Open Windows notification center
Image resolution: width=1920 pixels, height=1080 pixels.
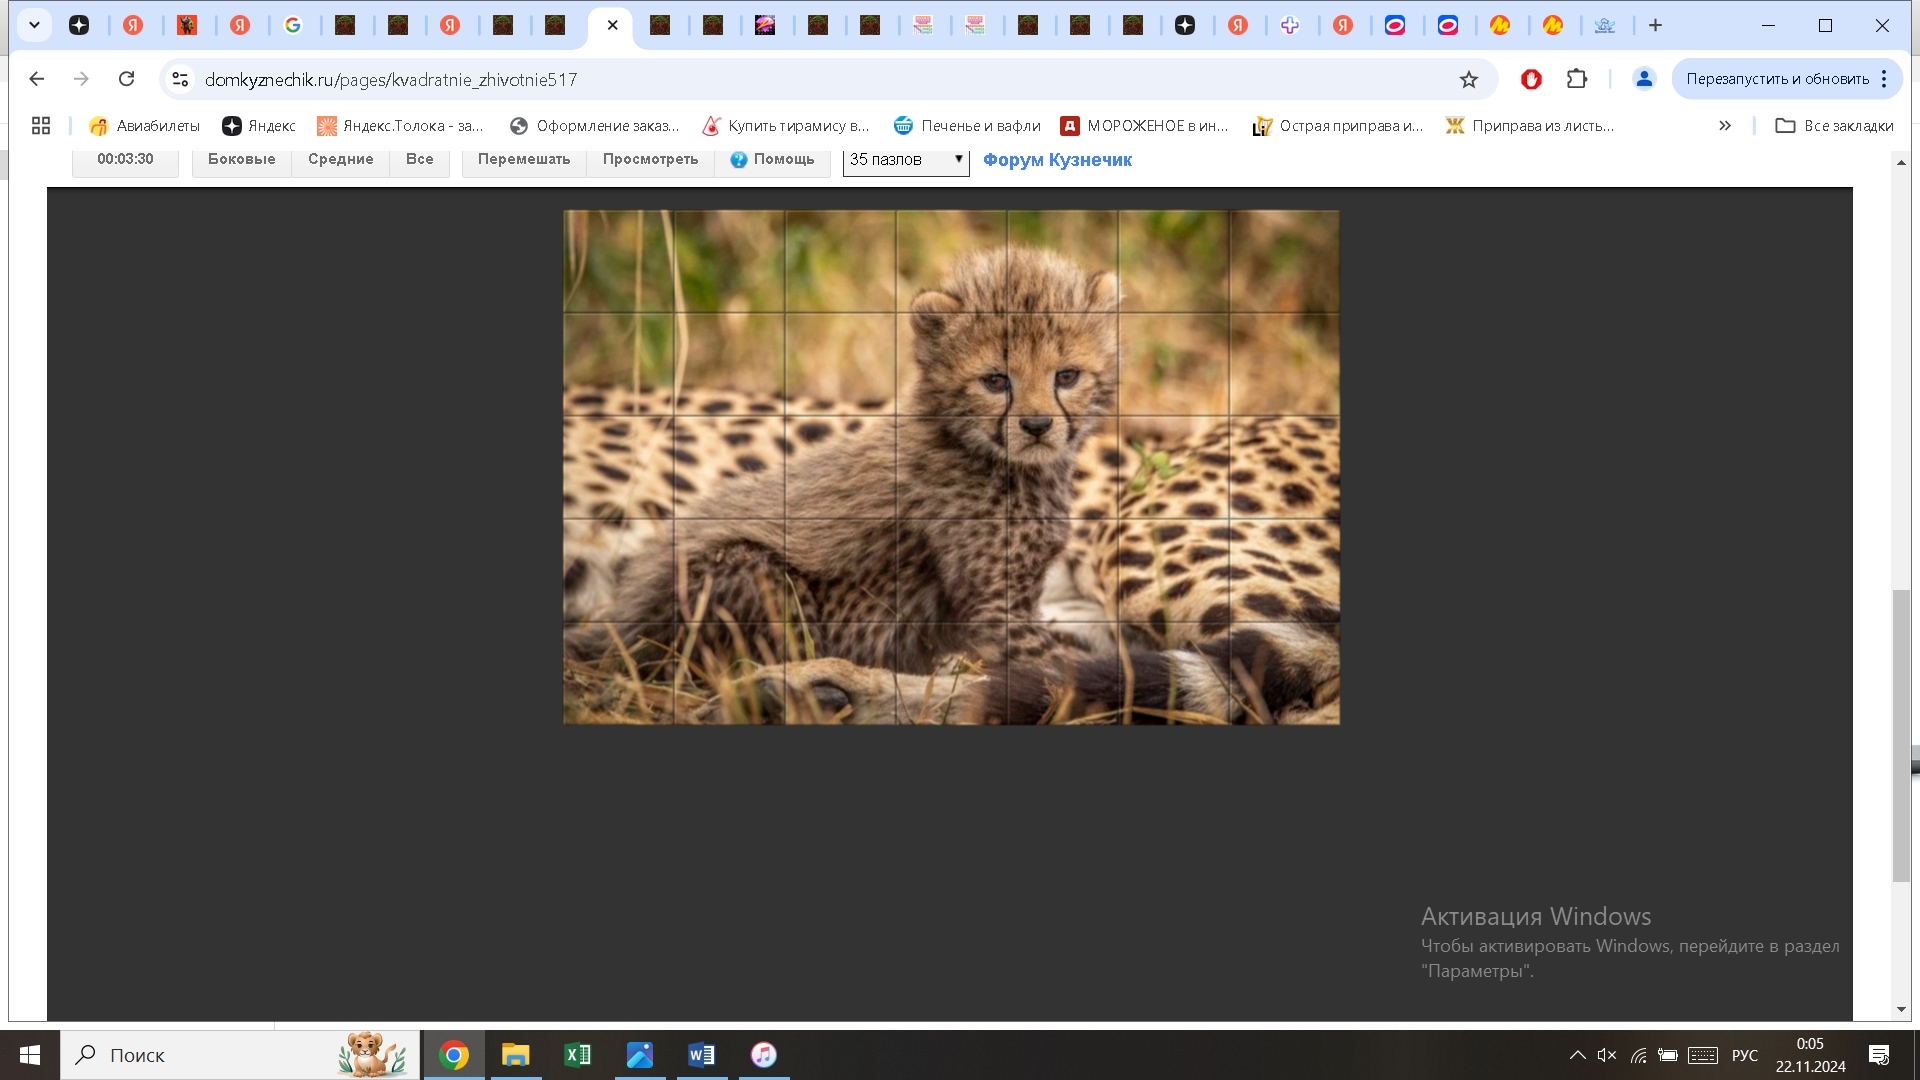click(x=1879, y=1055)
